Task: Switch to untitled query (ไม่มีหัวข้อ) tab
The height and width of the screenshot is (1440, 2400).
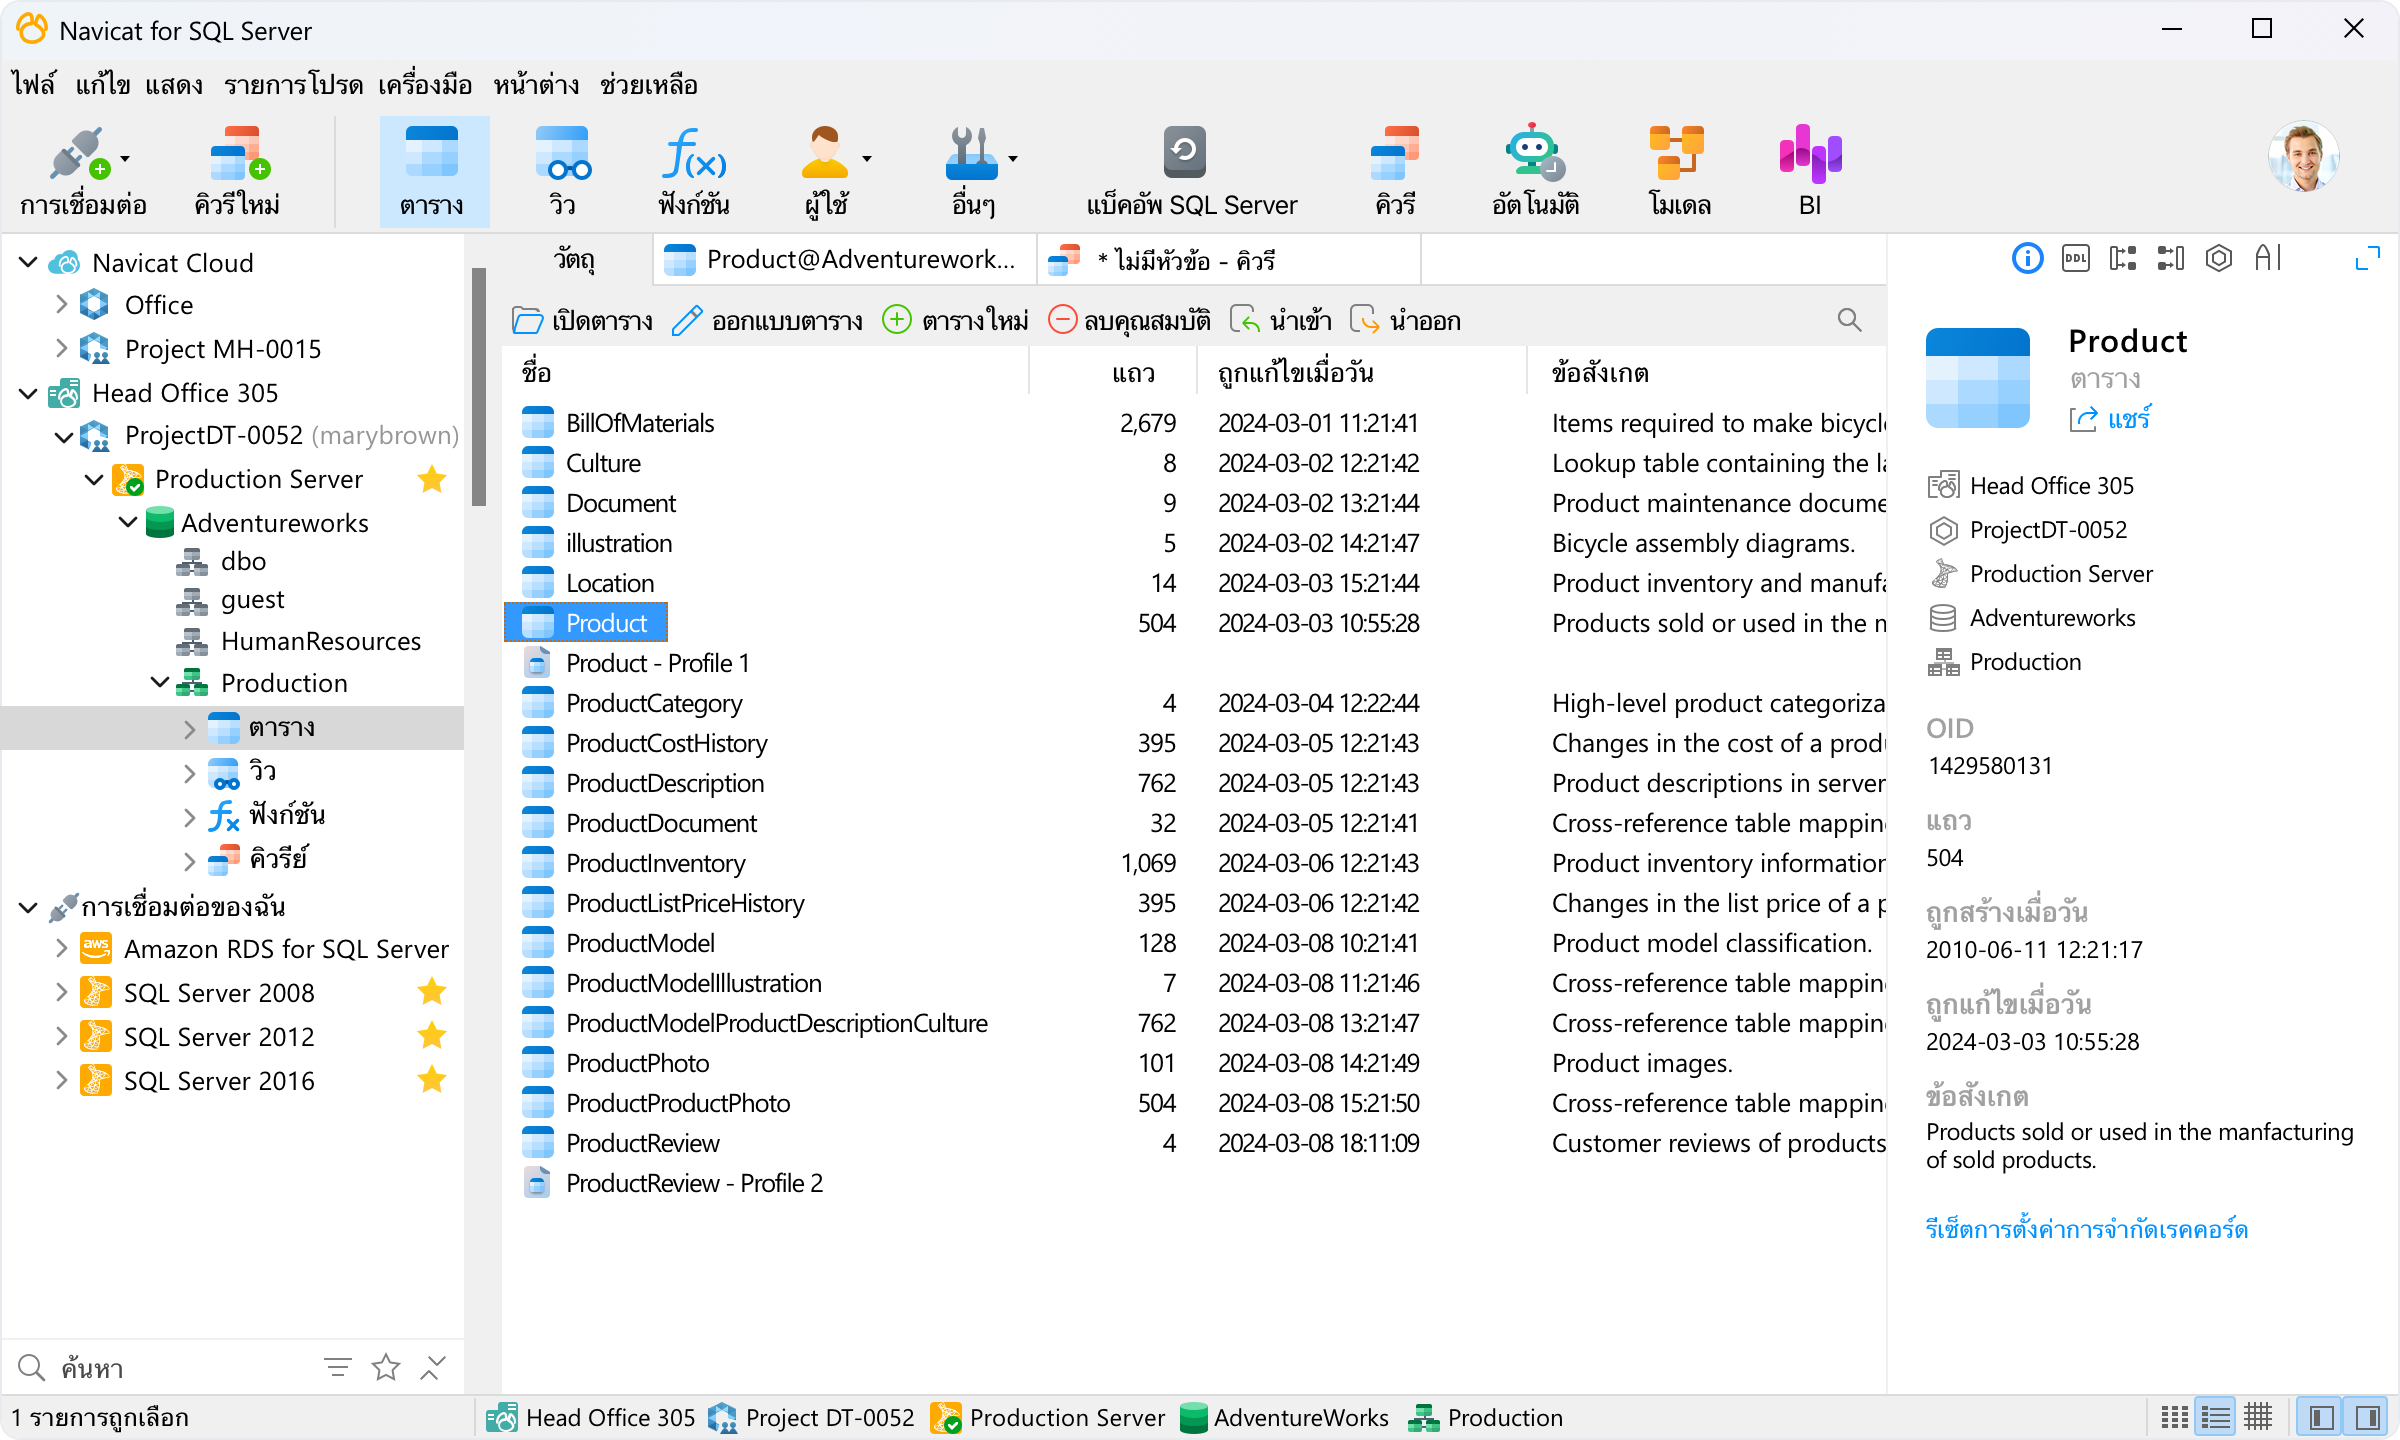Action: click(x=1228, y=260)
